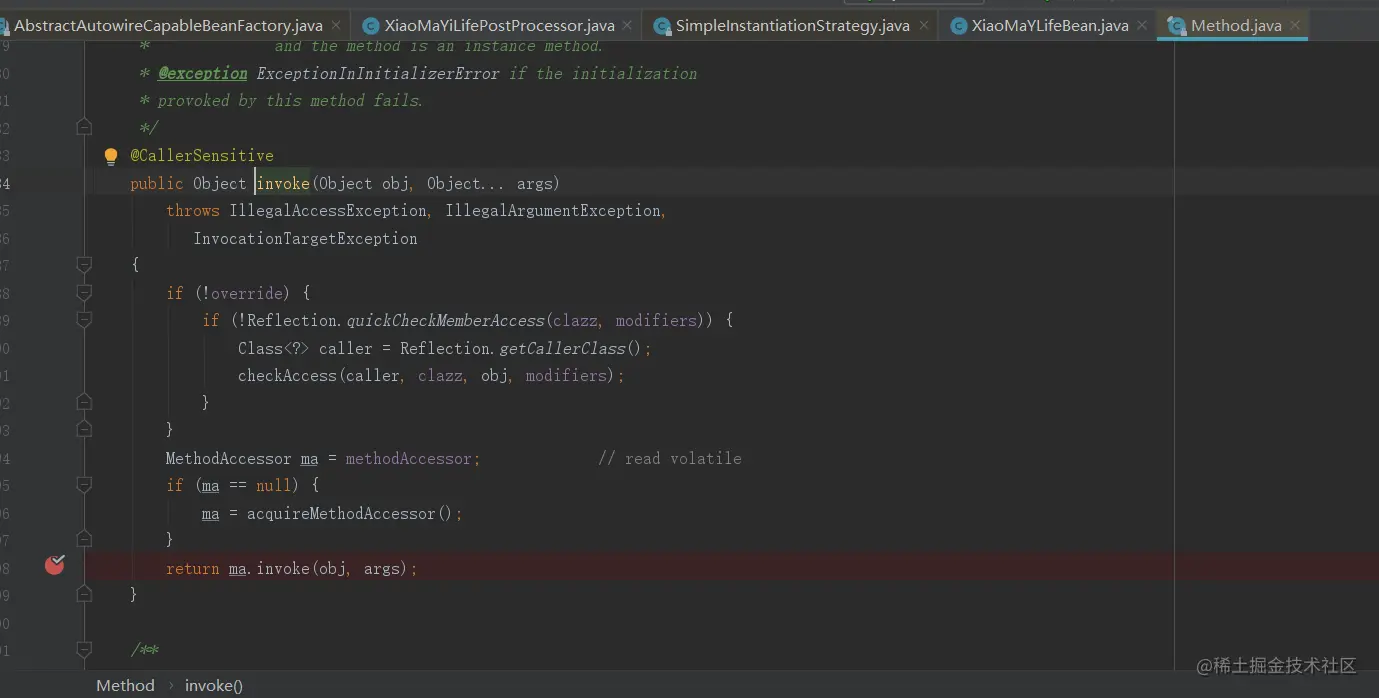
Task: Switch to XiaoMaYiLifePostProcessor.java tab
Action: pyautogui.click(x=499, y=26)
